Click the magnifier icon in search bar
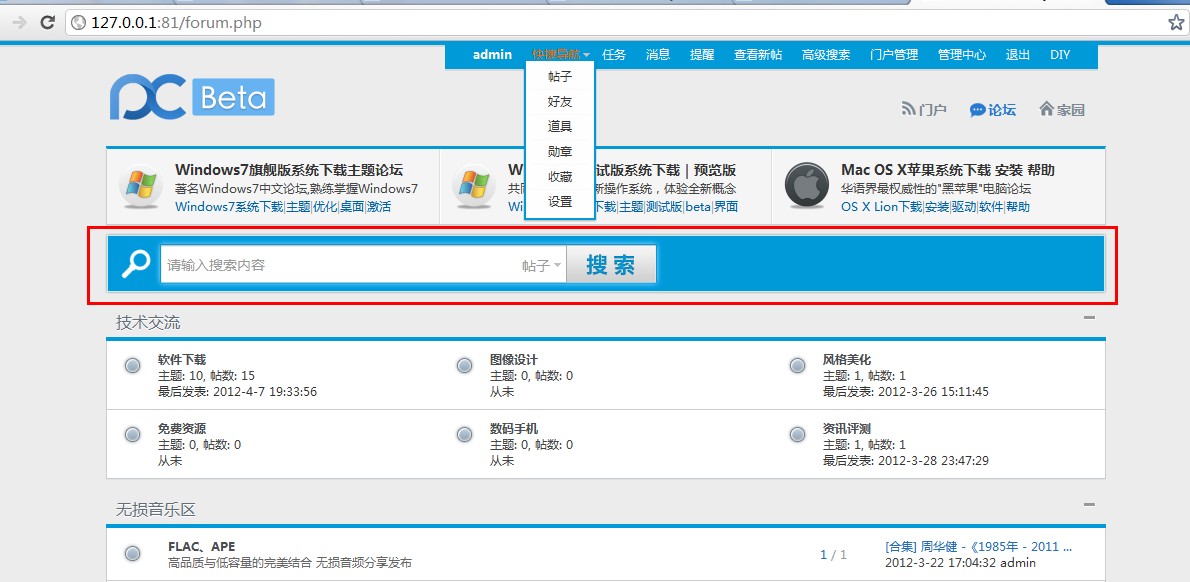Screen dimensions: 1190x582 click(136, 264)
